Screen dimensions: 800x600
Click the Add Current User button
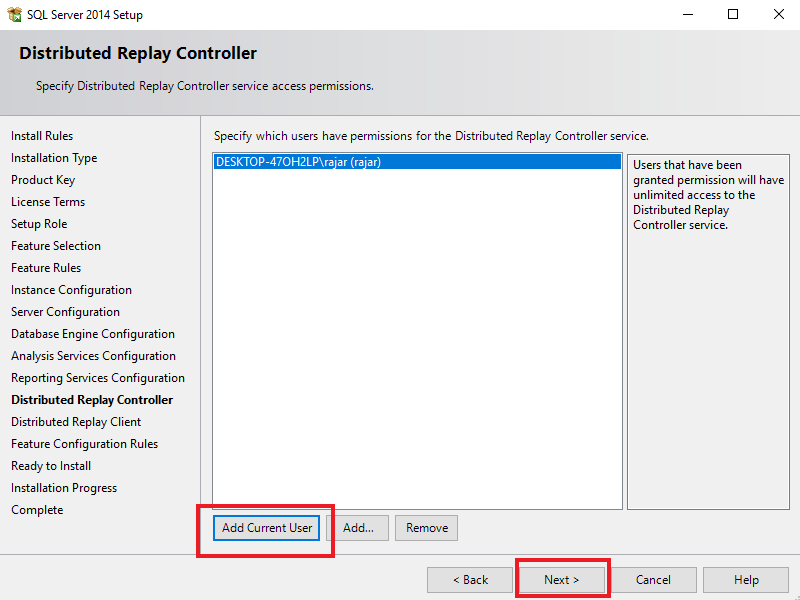pos(266,528)
